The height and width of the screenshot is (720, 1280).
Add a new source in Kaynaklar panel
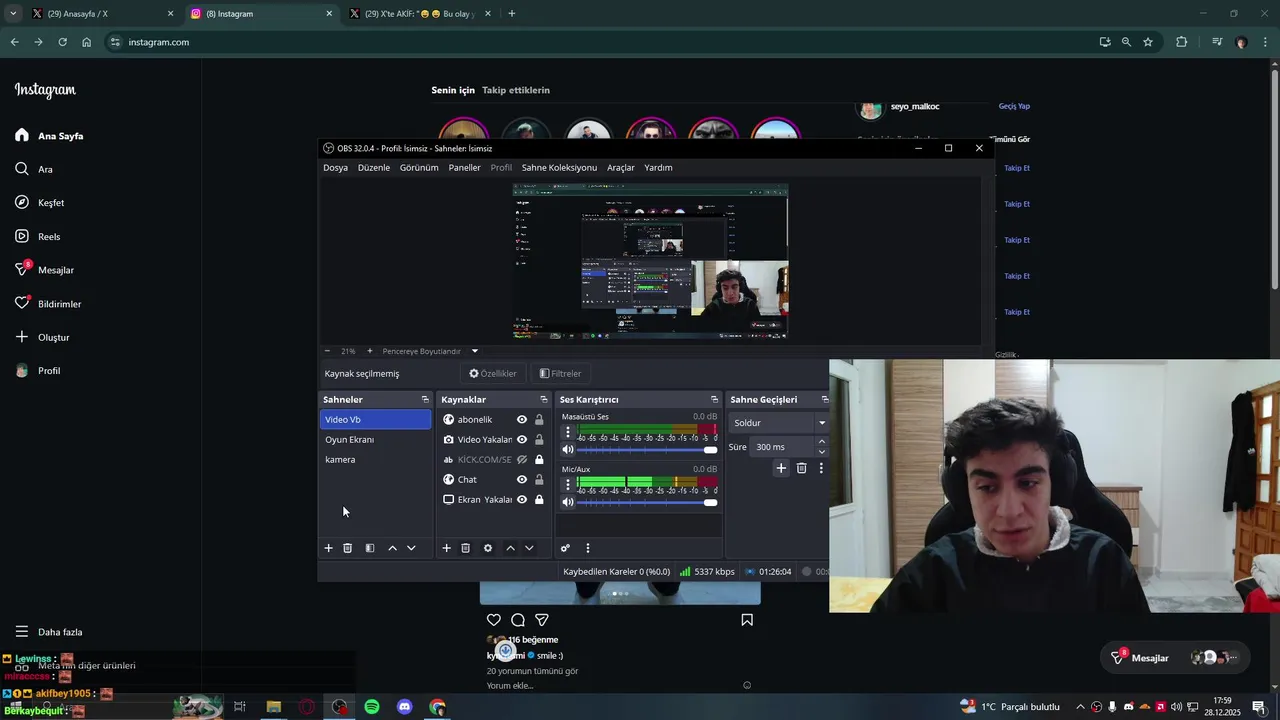[x=446, y=548]
